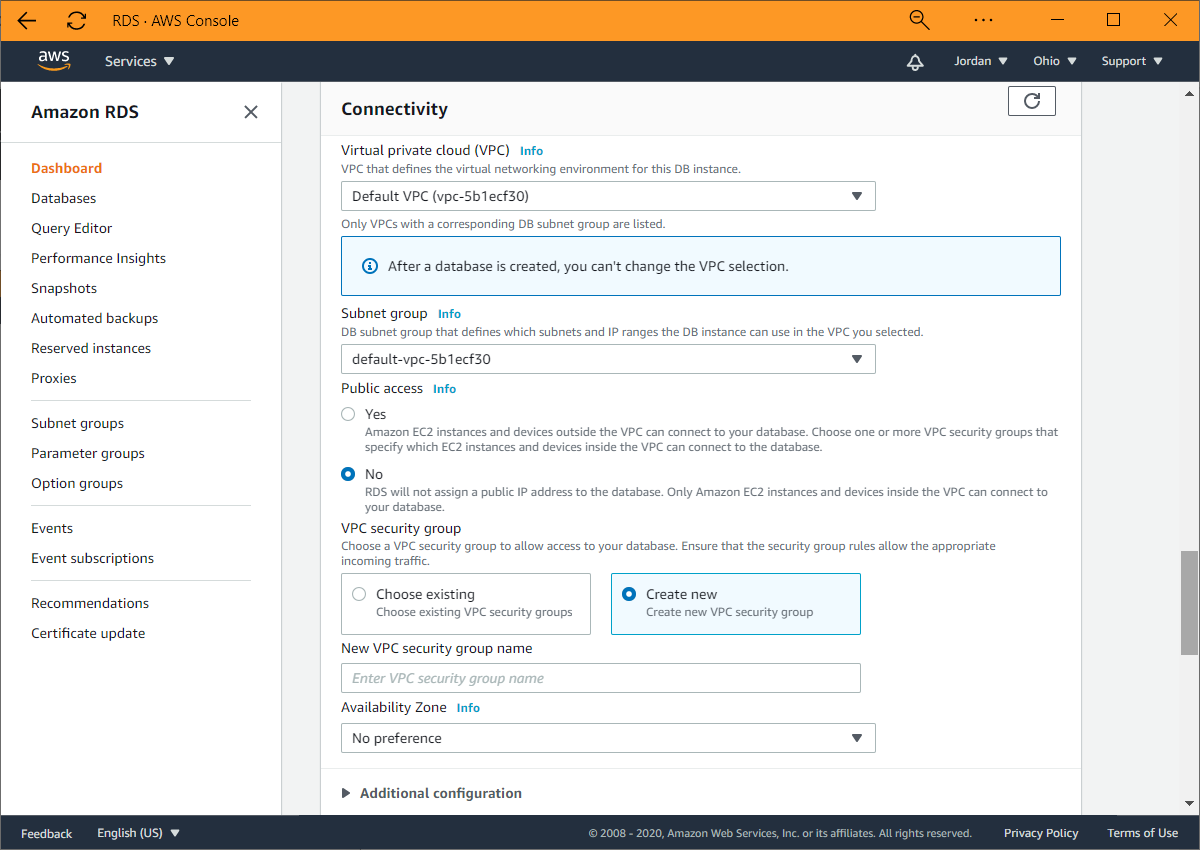The height and width of the screenshot is (850, 1200).
Task: Open the magnifier search icon in title bar
Action: 919,20
